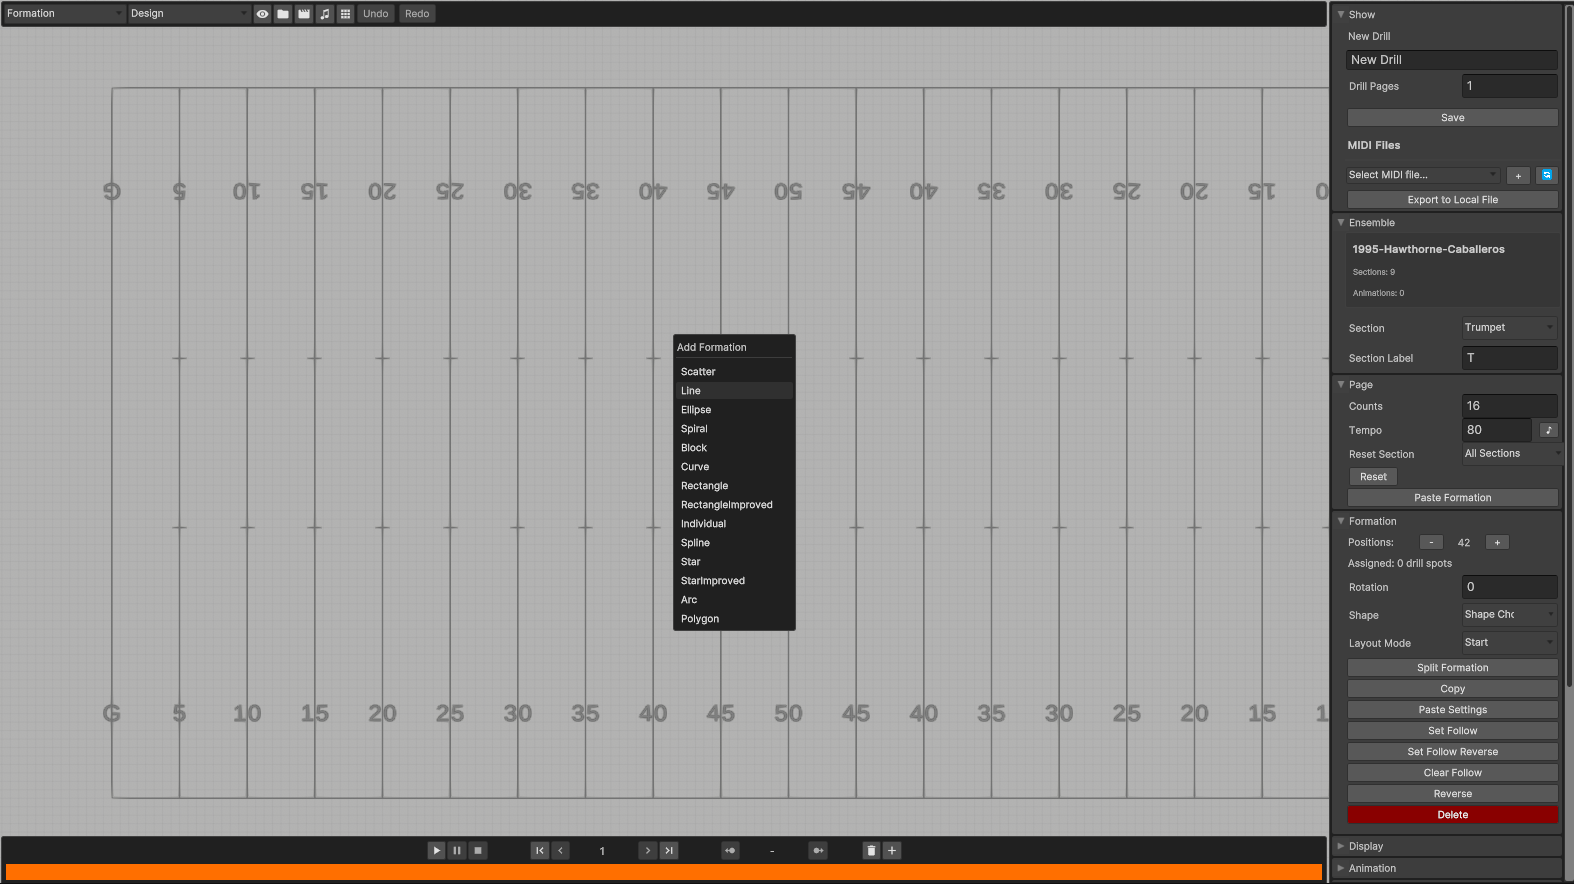Open the Select MIDI file dropdown
The image size is (1574, 884).
(1422, 175)
